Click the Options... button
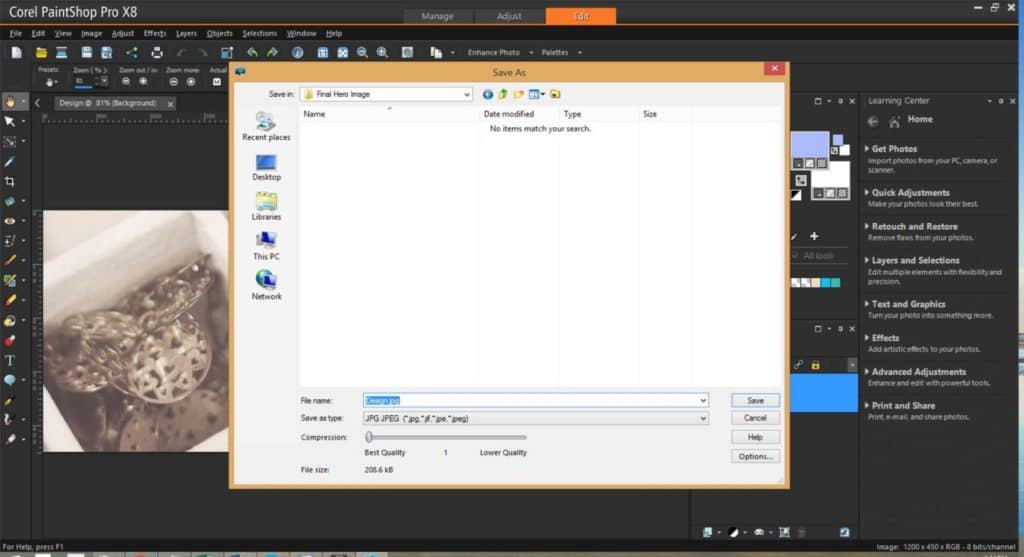The width and height of the screenshot is (1024, 557). click(x=755, y=456)
